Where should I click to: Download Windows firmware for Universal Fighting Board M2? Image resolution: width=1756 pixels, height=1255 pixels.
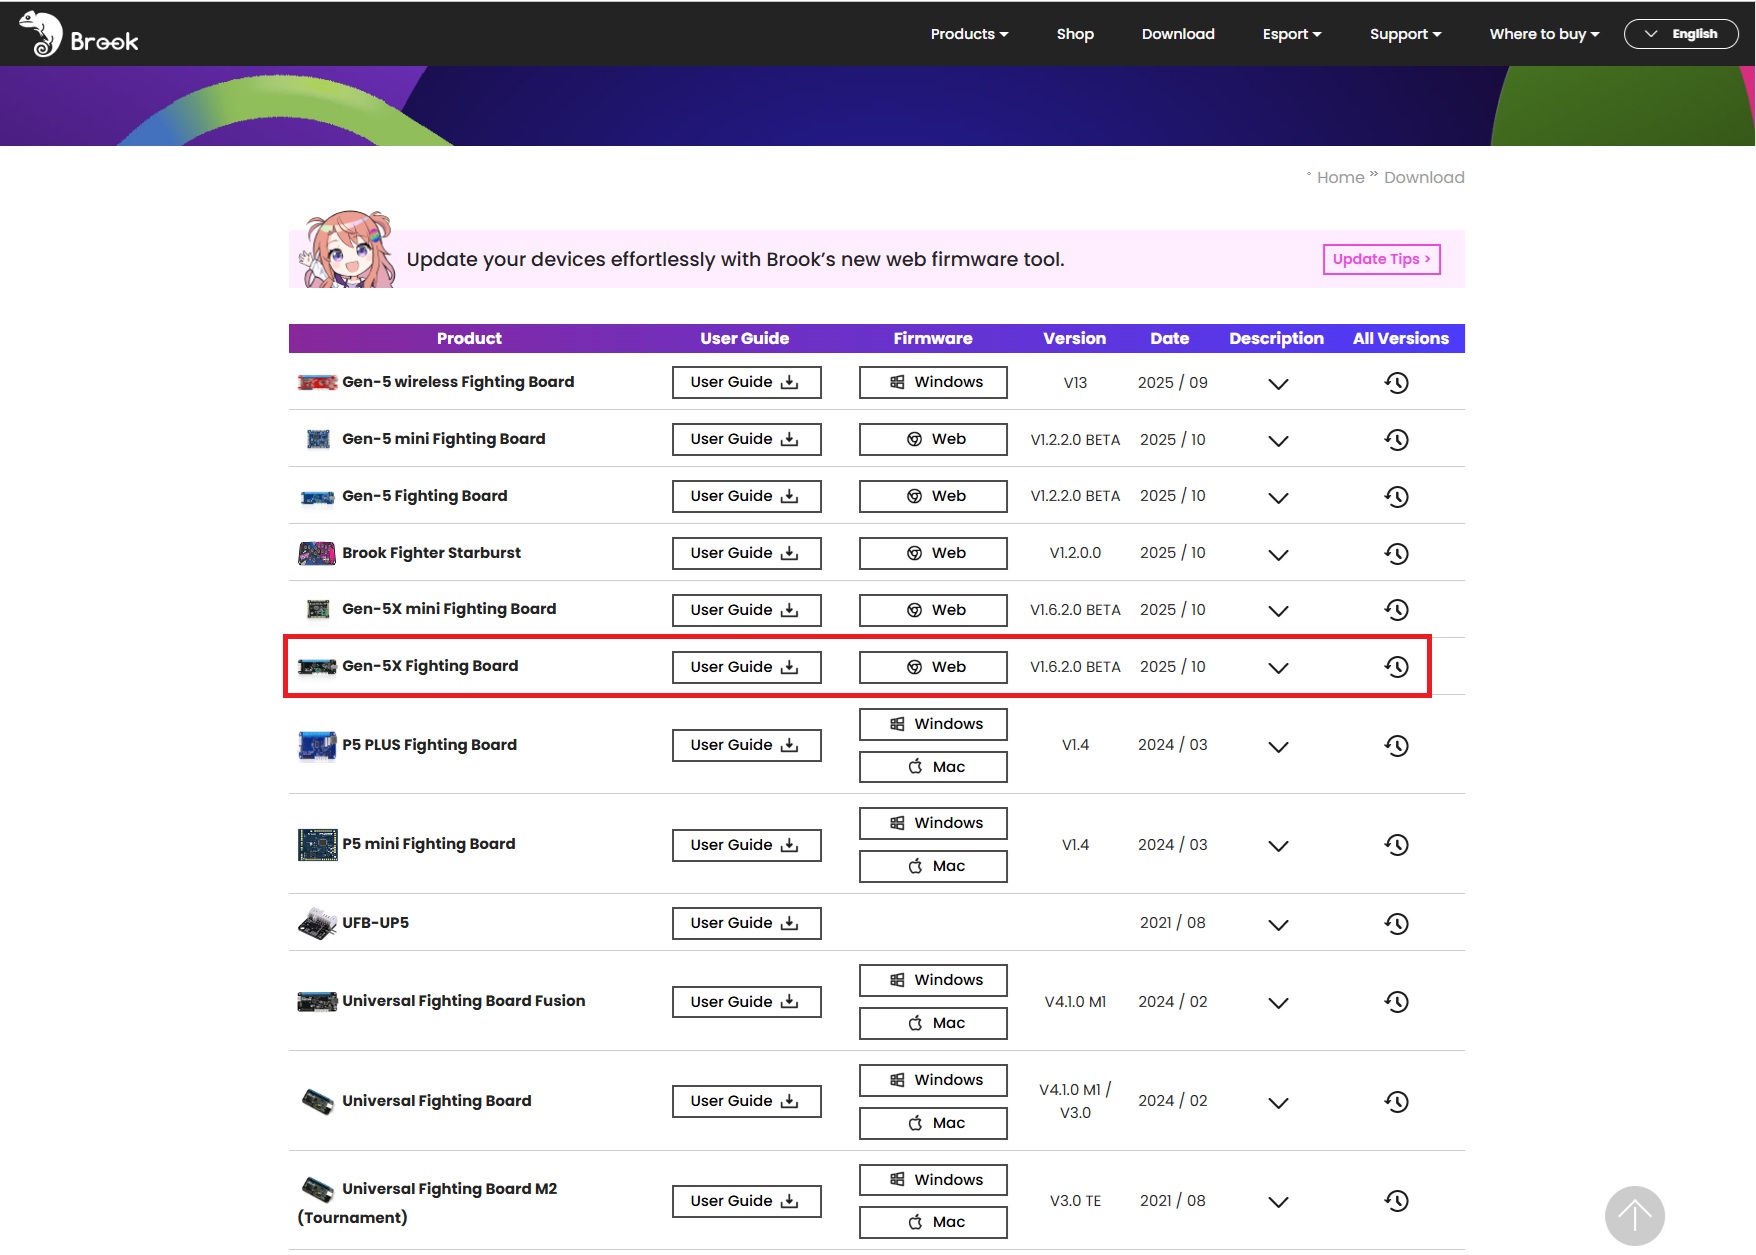click(933, 1180)
